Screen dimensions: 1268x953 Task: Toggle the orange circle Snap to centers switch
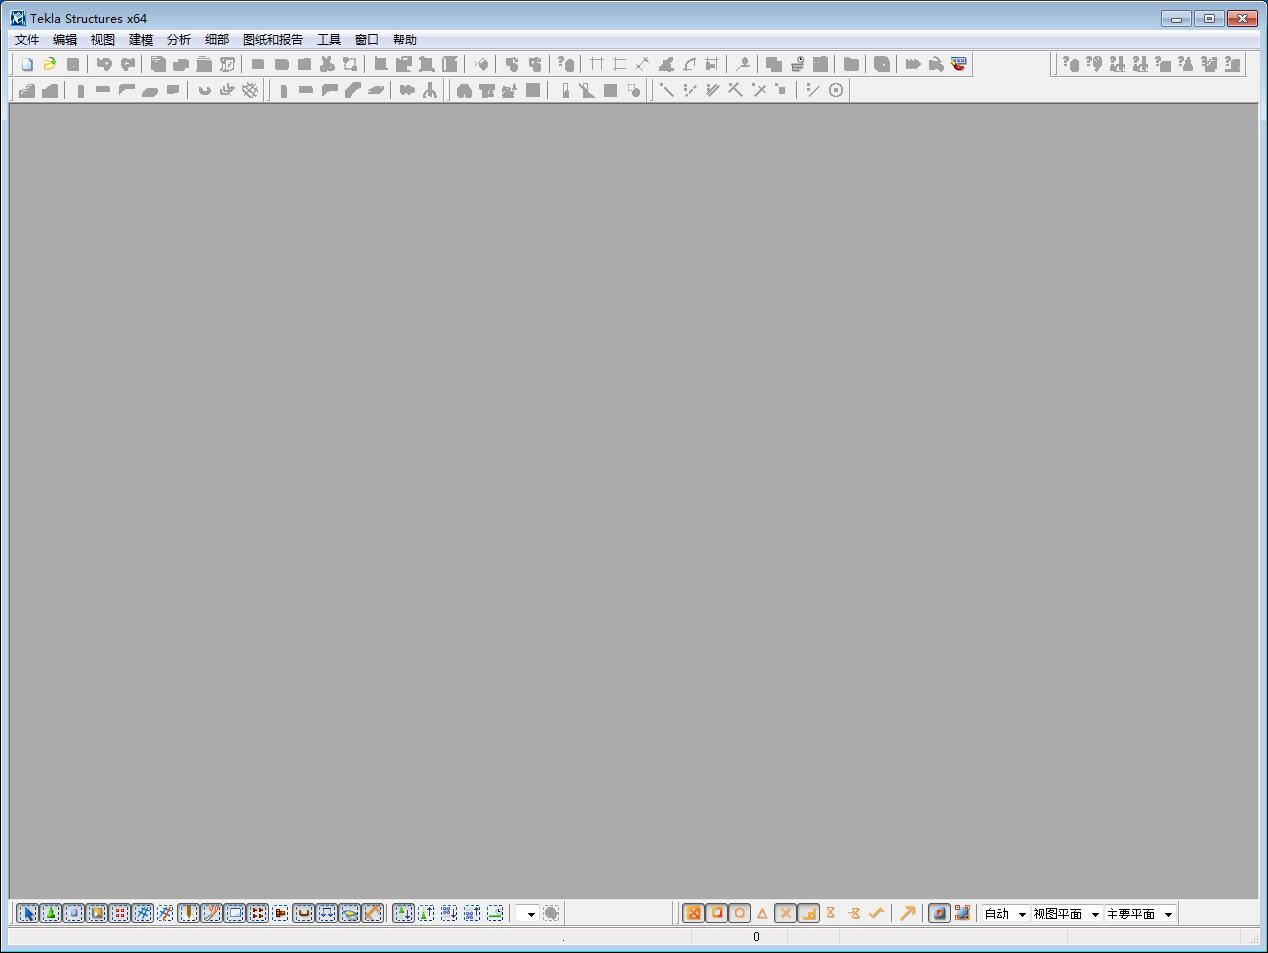tap(739, 913)
